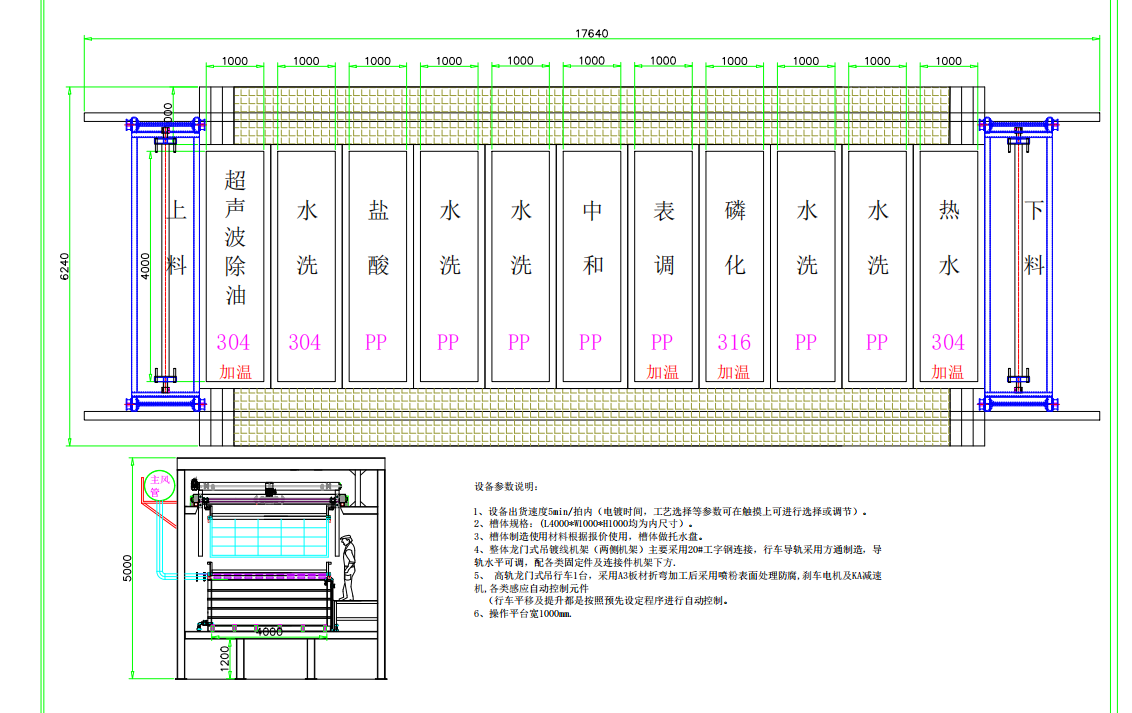Click the 1200 leg height dimension
The image size is (1132, 713).
click(225, 657)
